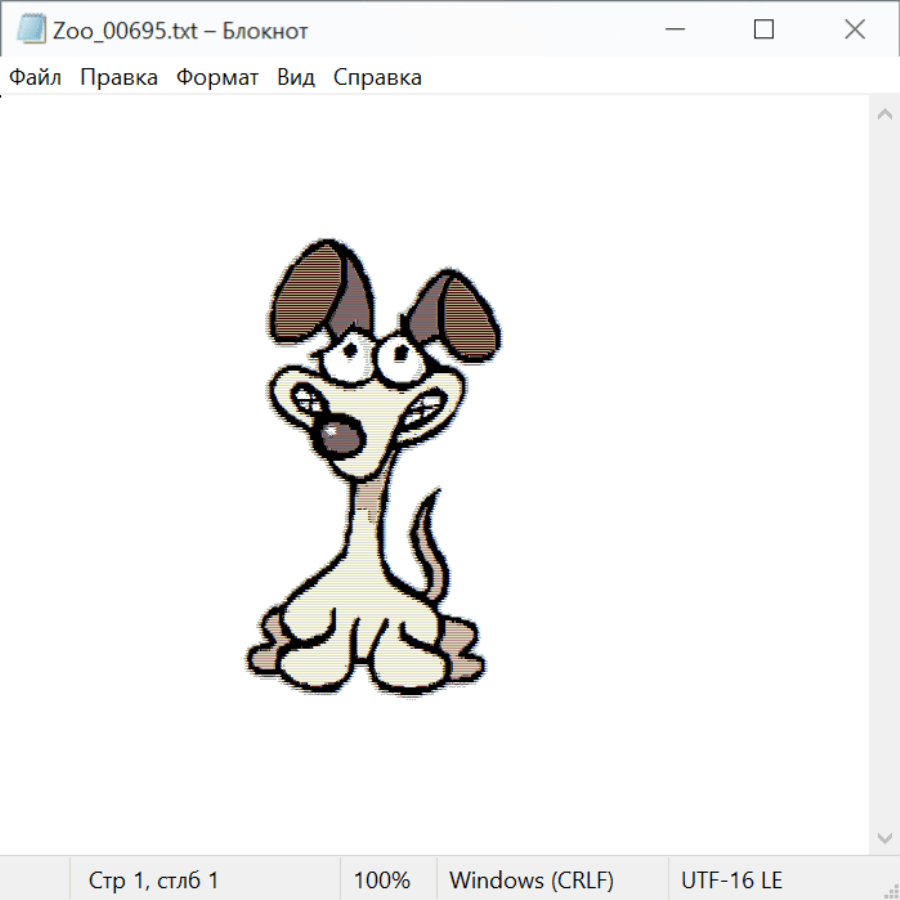Viewport: 900px width, 900px height.
Task: Click the Стр 1, стлб 1 status field
Action: click(154, 881)
